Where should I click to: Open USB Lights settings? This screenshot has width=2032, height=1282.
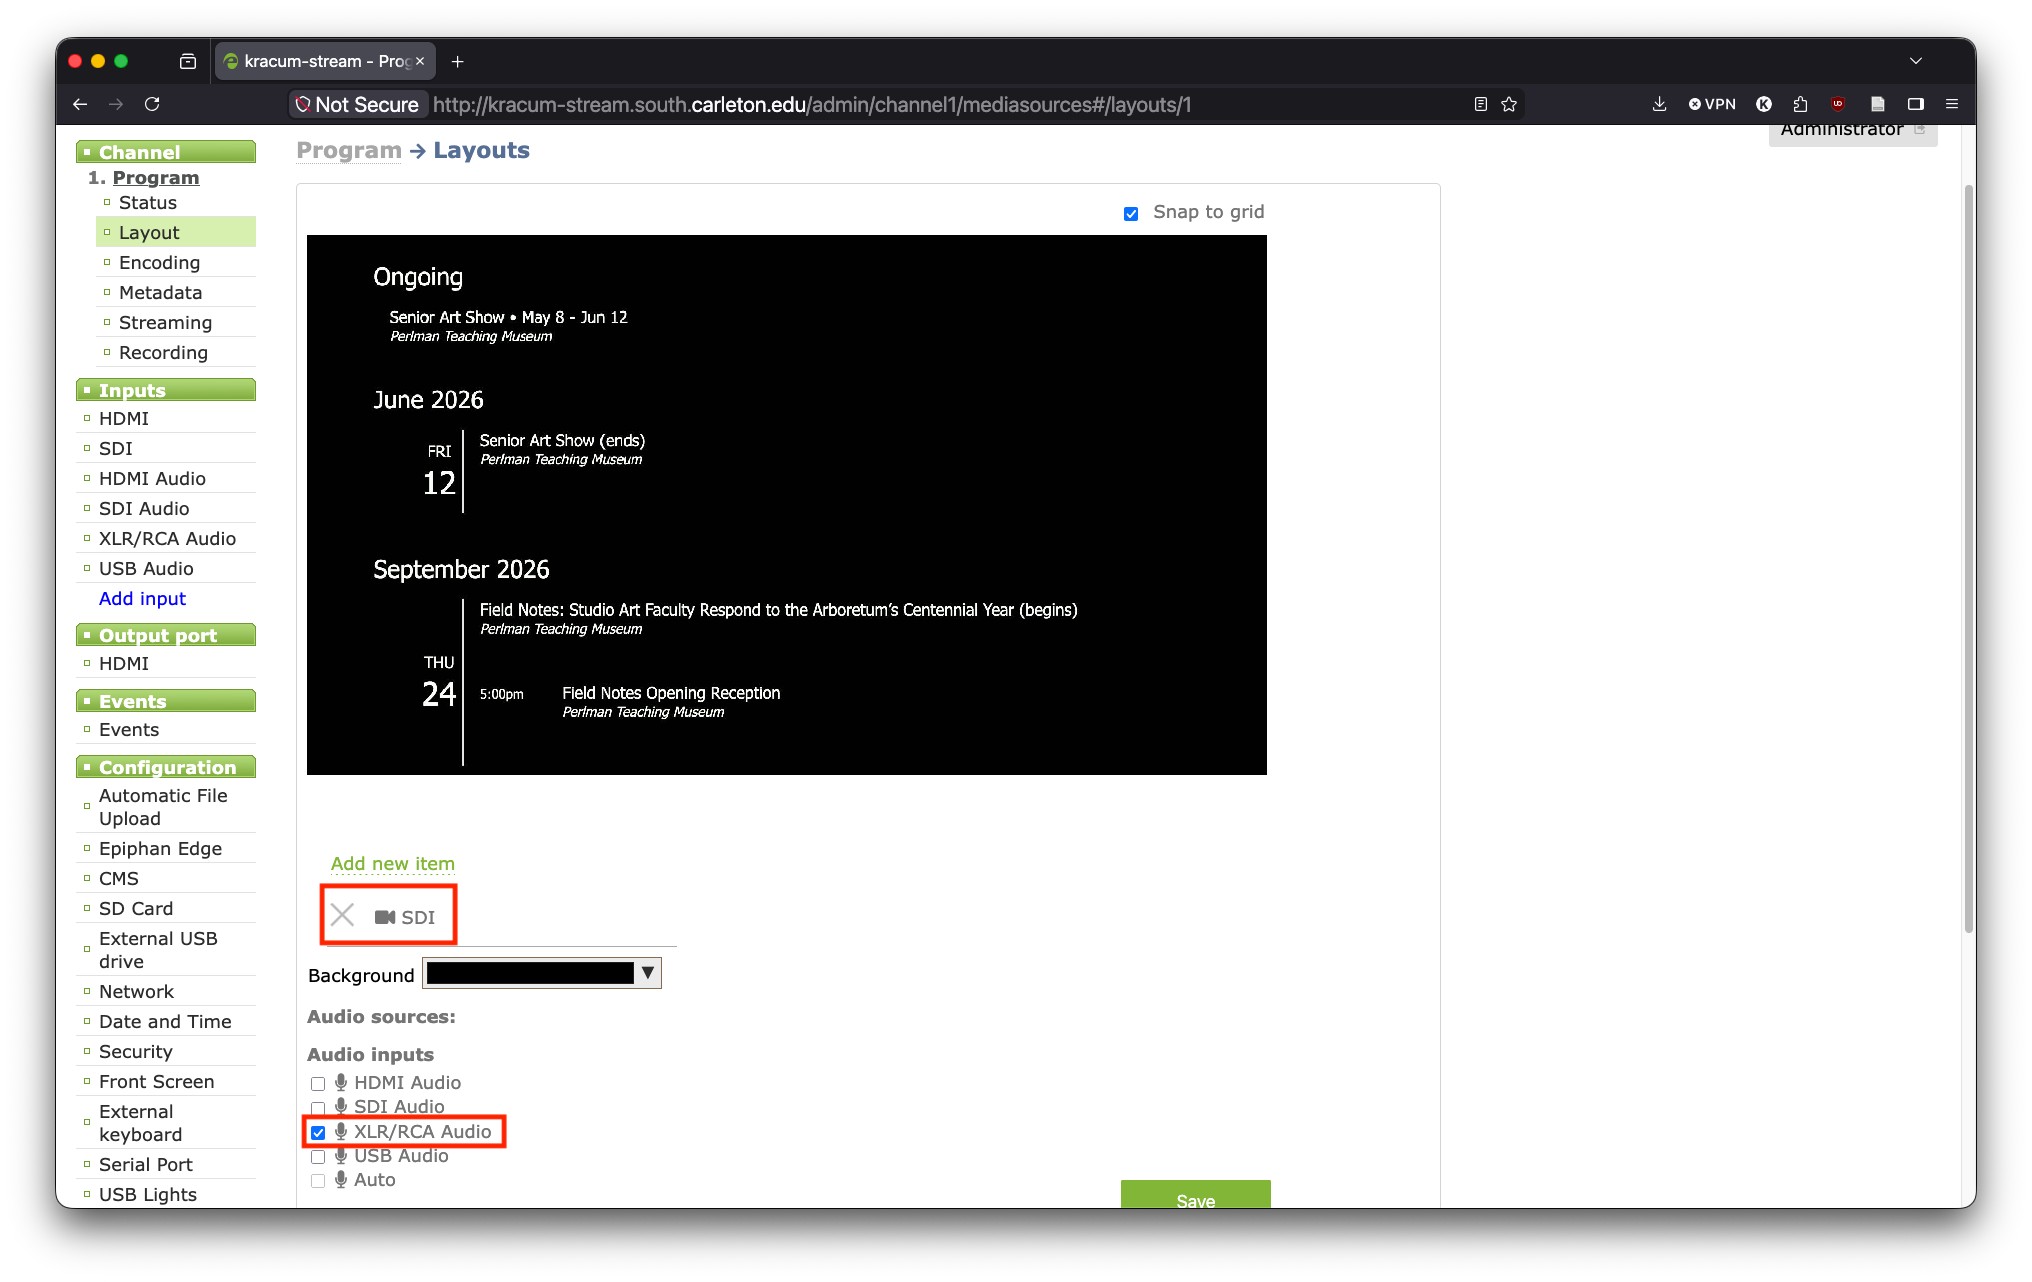click(148, 1194)
